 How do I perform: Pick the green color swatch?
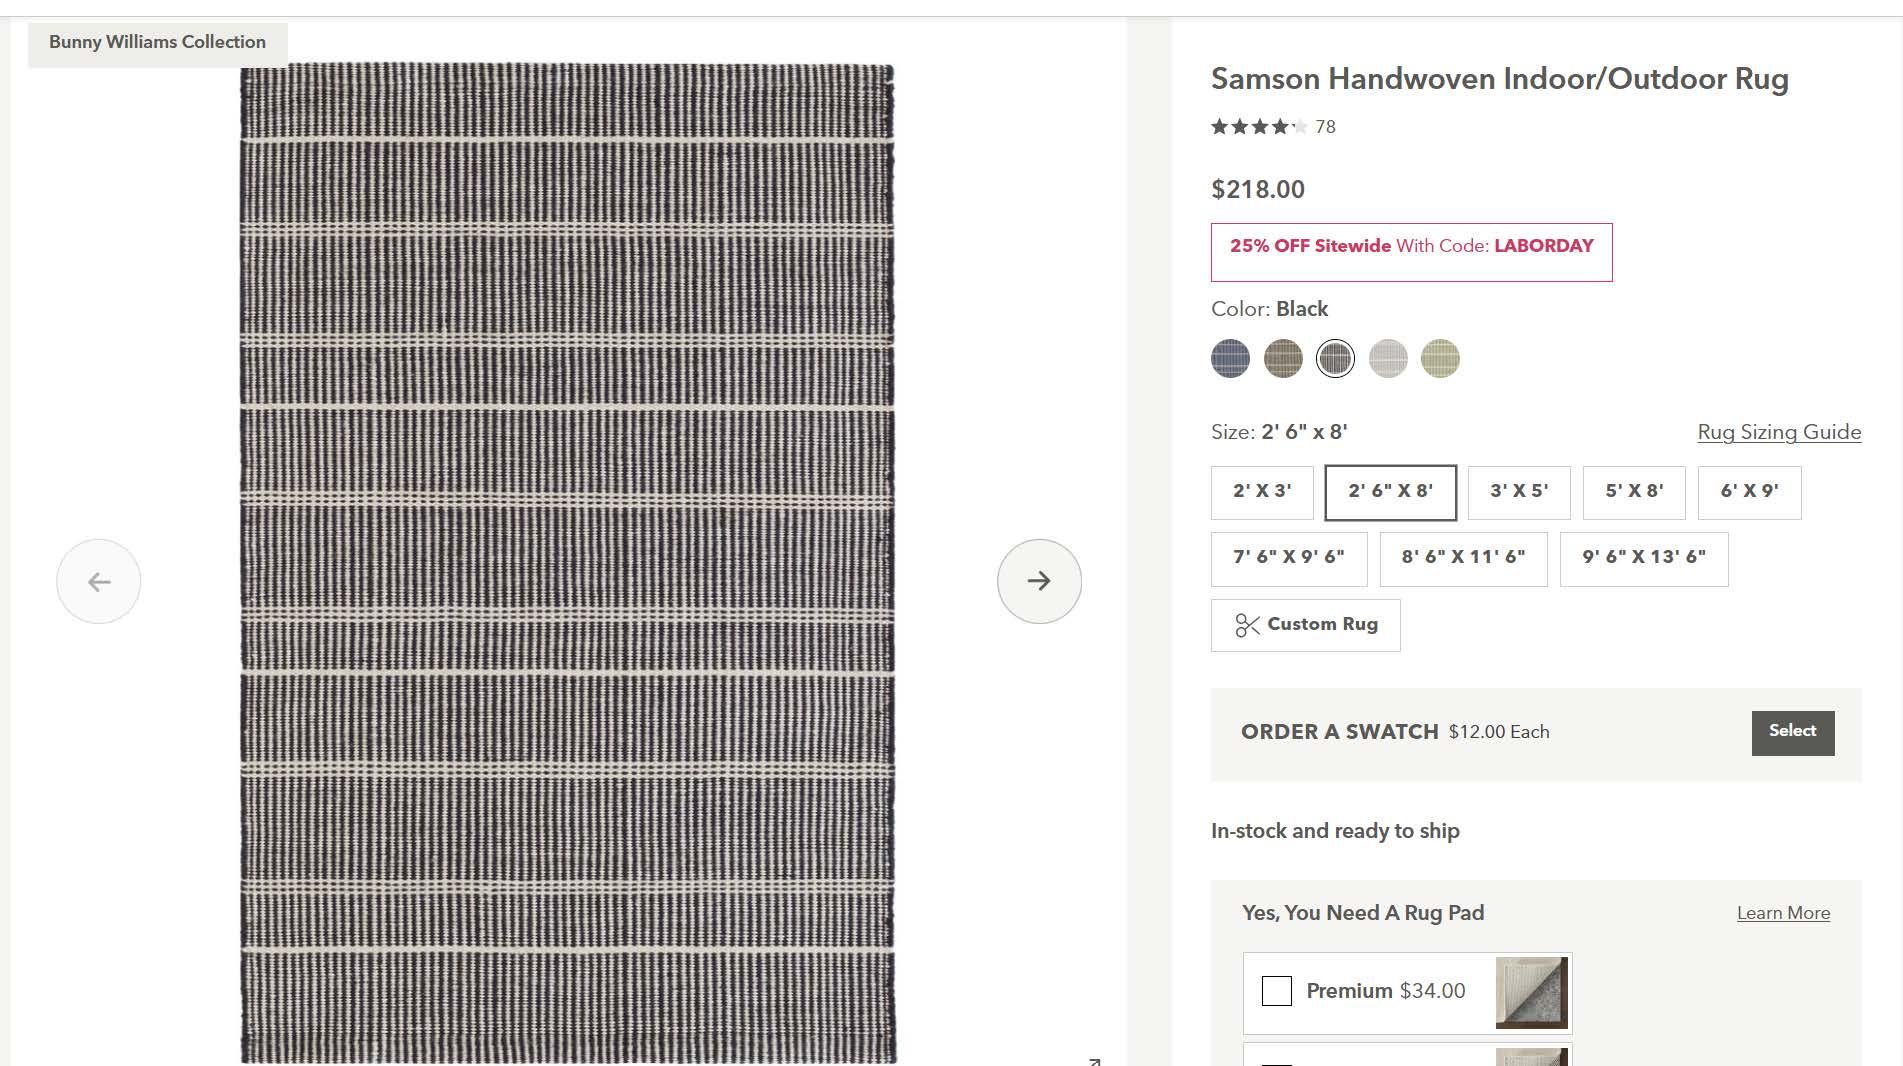tap(1440, 358)
